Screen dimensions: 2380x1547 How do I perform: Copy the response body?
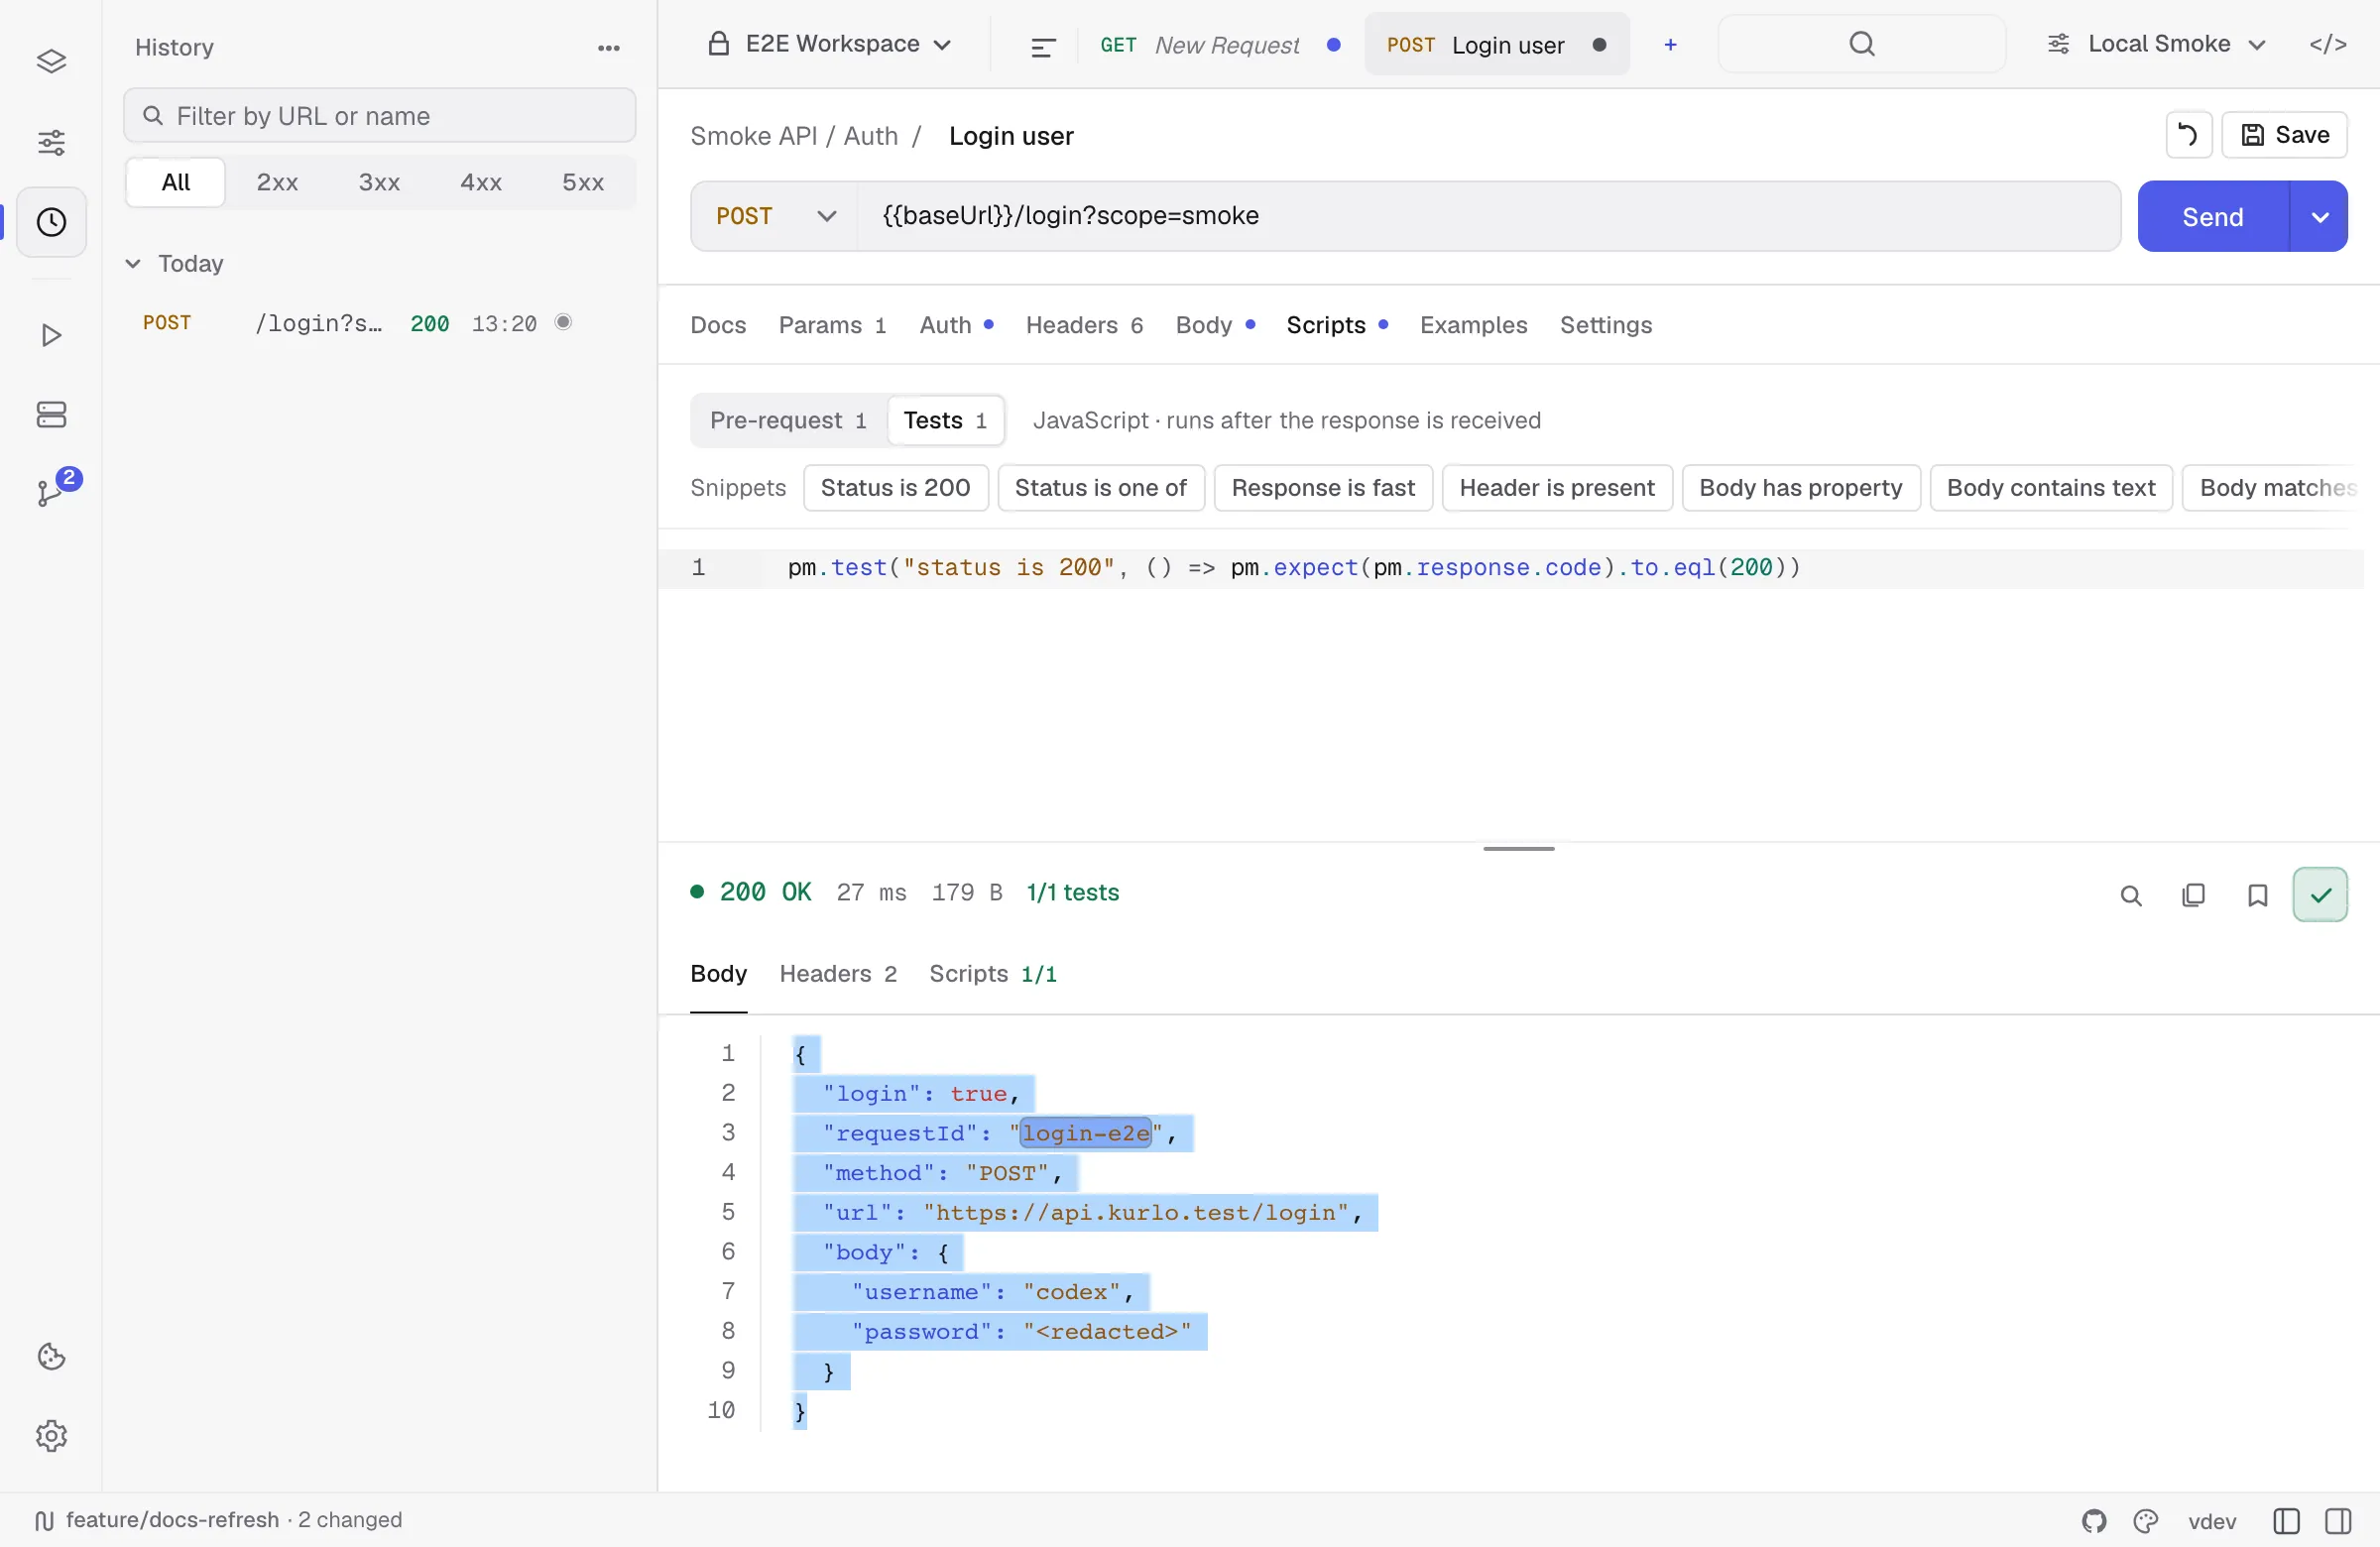(2193, 895)
